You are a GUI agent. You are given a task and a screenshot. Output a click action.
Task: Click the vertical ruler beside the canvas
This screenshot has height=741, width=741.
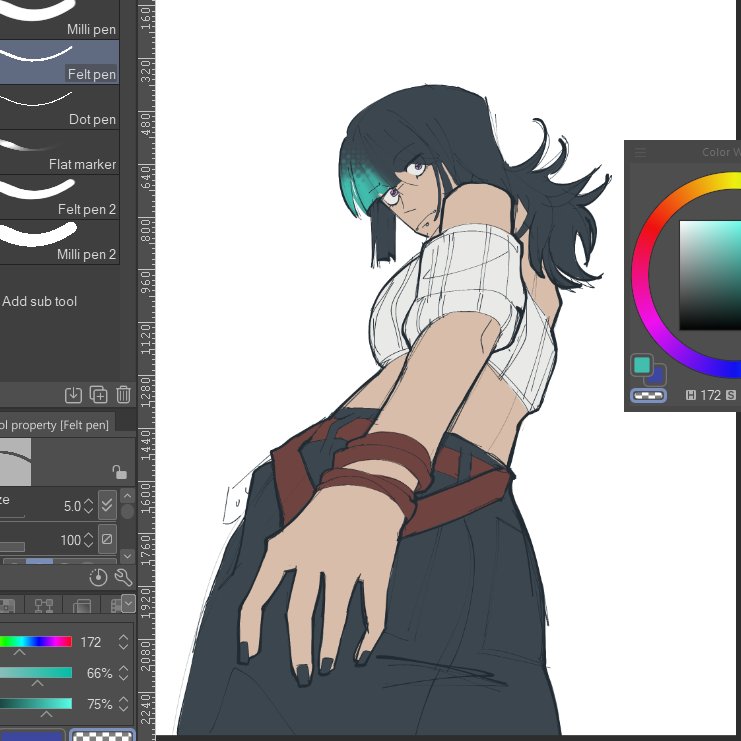(x=146, y=370)
